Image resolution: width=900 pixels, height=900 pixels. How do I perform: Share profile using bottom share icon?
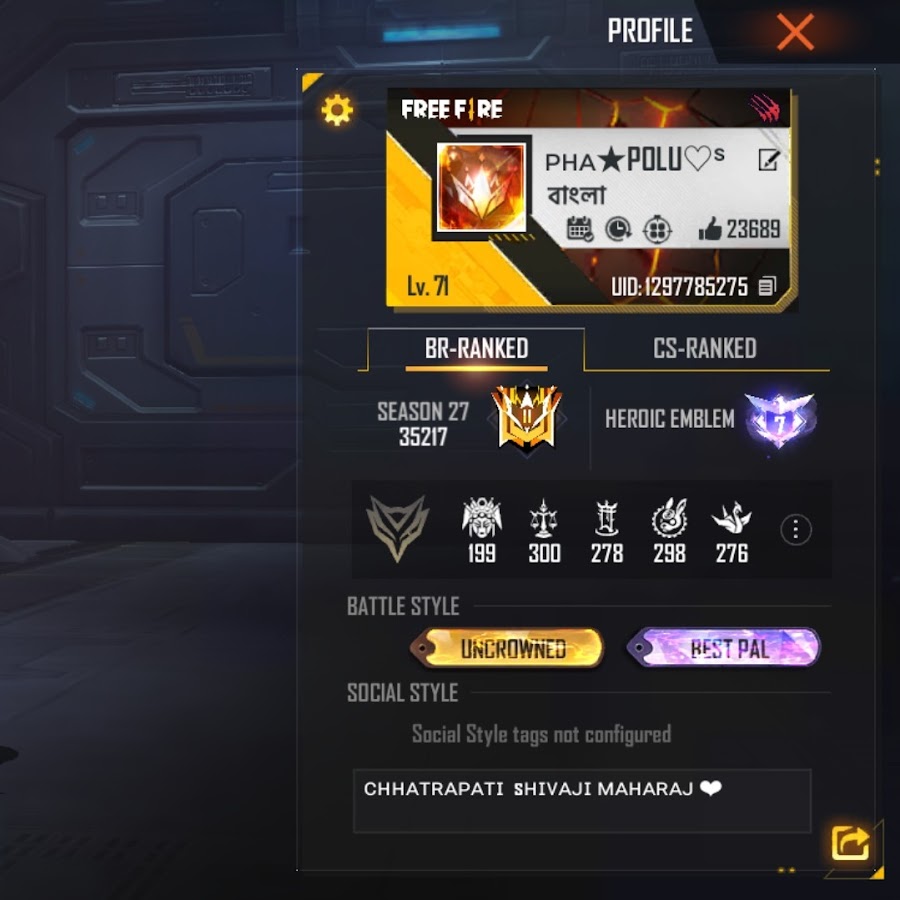(850, 843)
